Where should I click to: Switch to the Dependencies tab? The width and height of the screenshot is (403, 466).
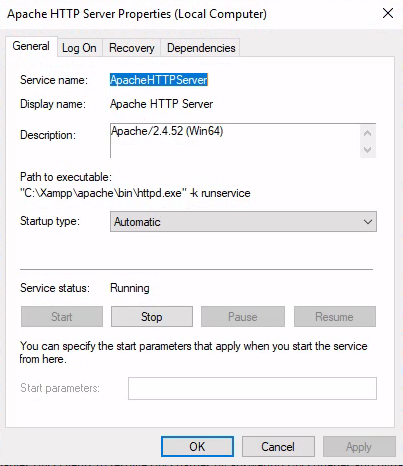[x=201, y=48]
